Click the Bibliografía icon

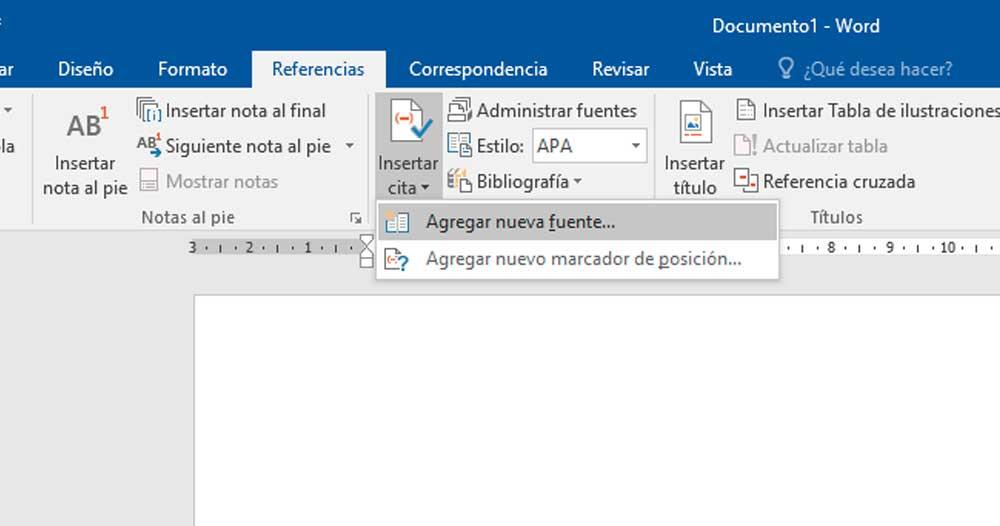pyautogui.click(x=459, y=180)
